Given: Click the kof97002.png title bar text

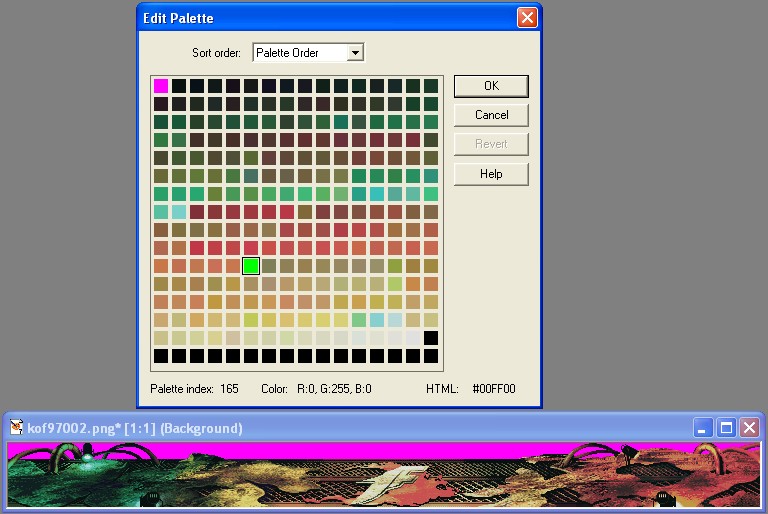Looking at the screenshot, I should tap(135, 428).
